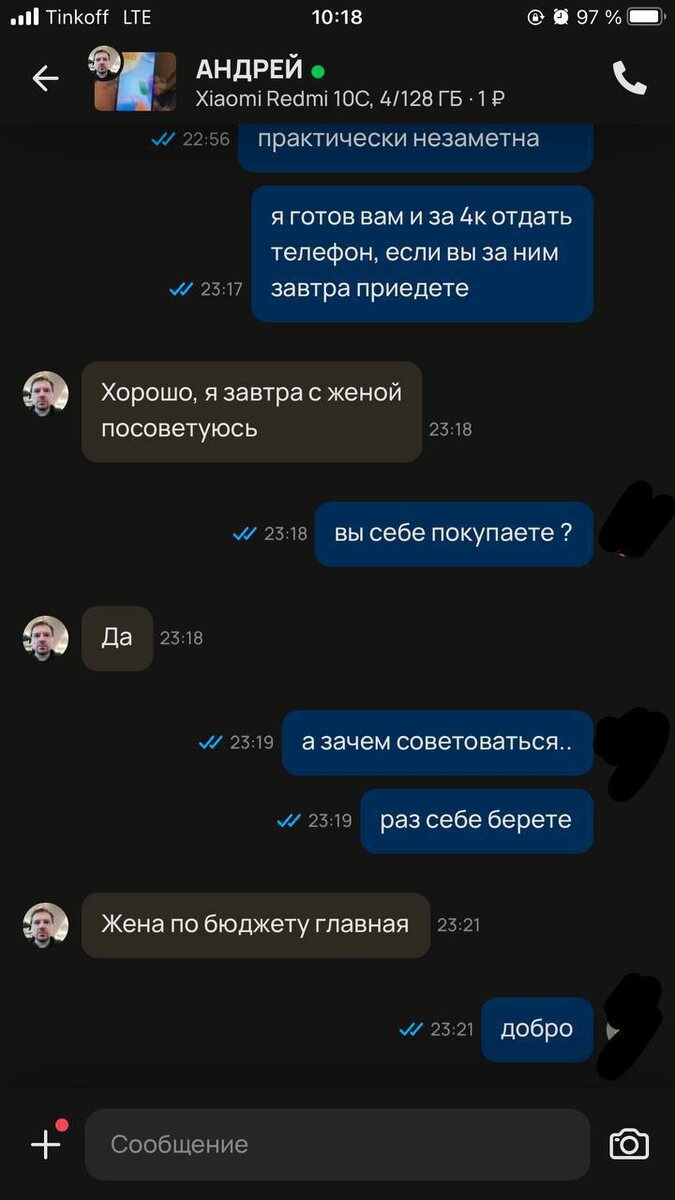Open the camera icon beside the message field
675x1200 pixels.
click(629, 1144)
